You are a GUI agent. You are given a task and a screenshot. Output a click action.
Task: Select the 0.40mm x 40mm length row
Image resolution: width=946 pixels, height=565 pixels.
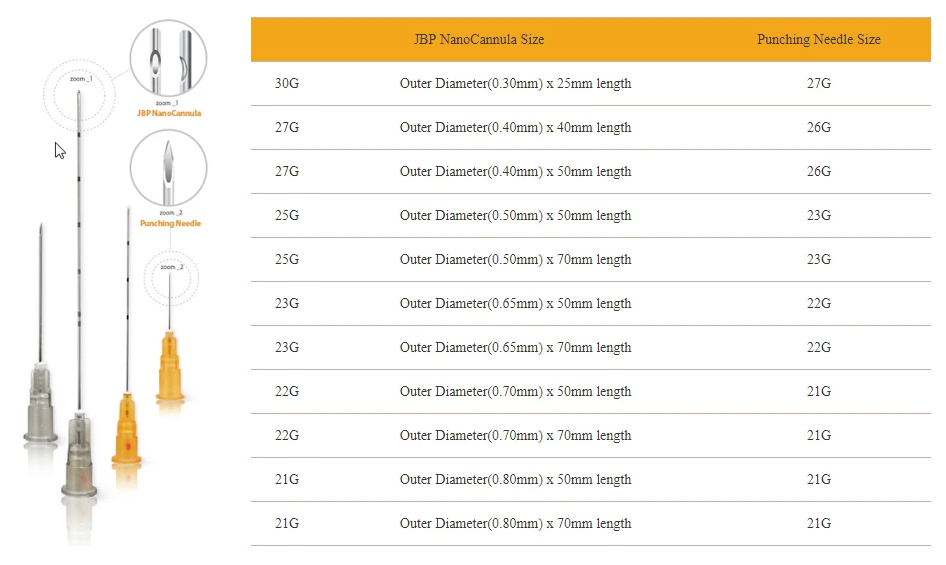[591, 127]
